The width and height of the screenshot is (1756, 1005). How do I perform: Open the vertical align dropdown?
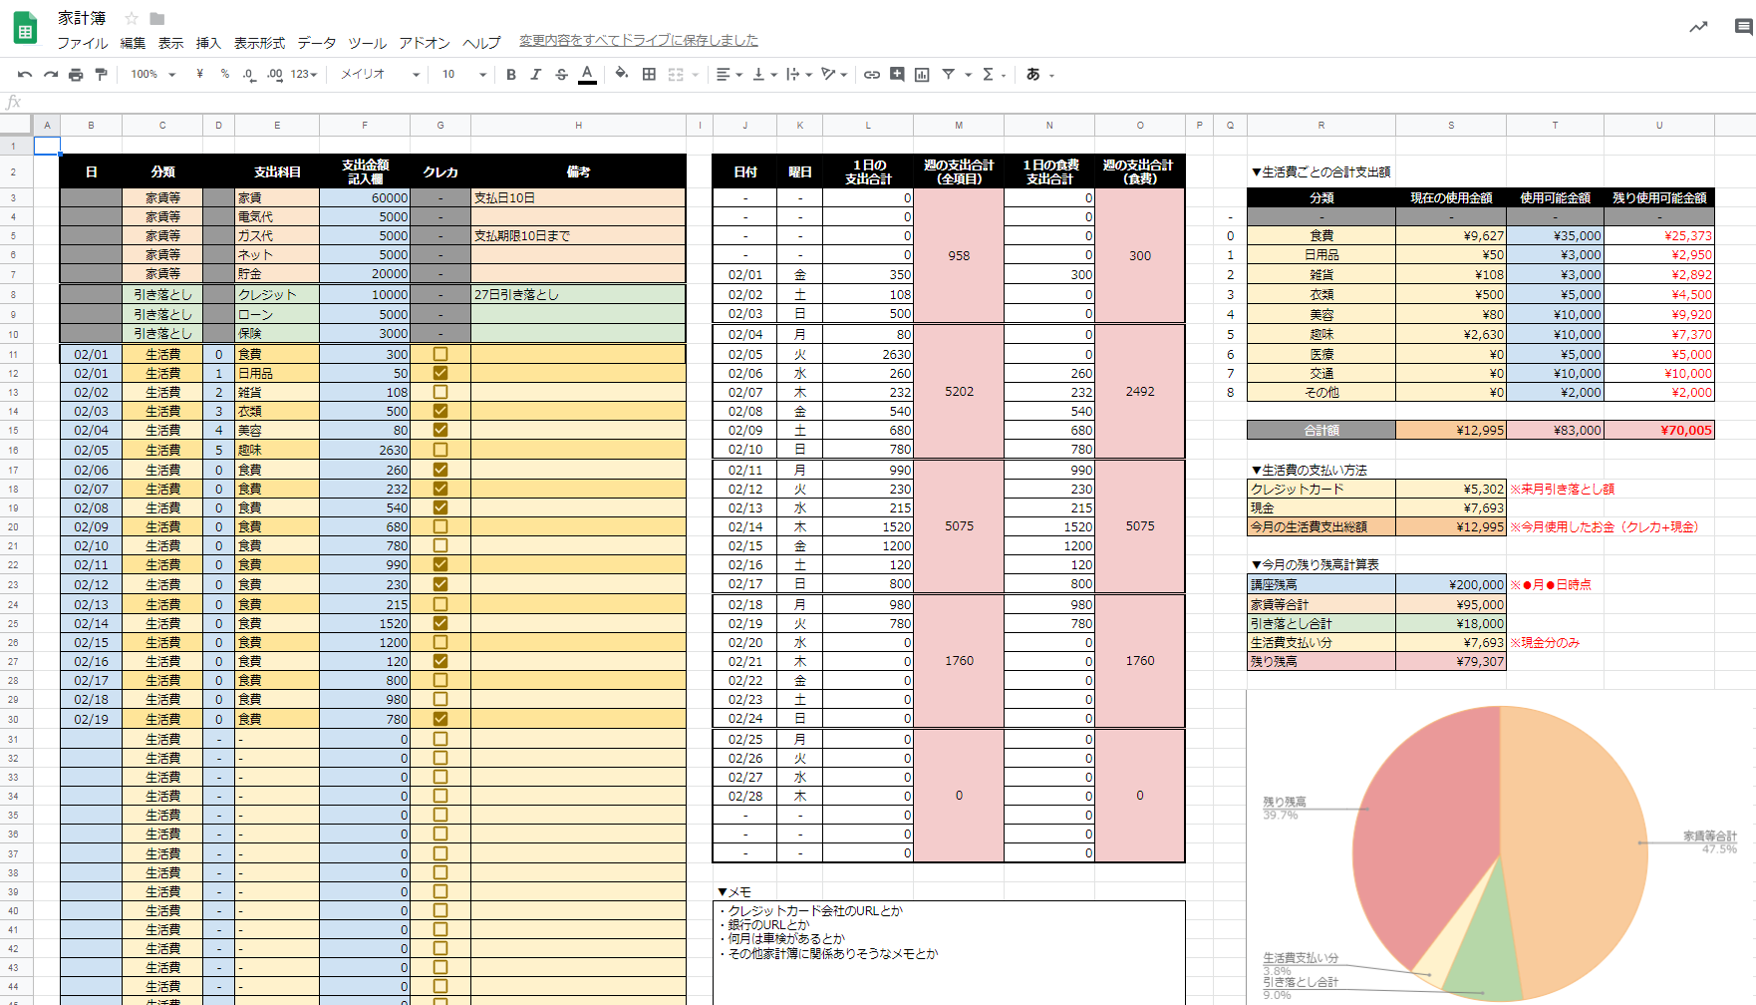click(764, 75)
